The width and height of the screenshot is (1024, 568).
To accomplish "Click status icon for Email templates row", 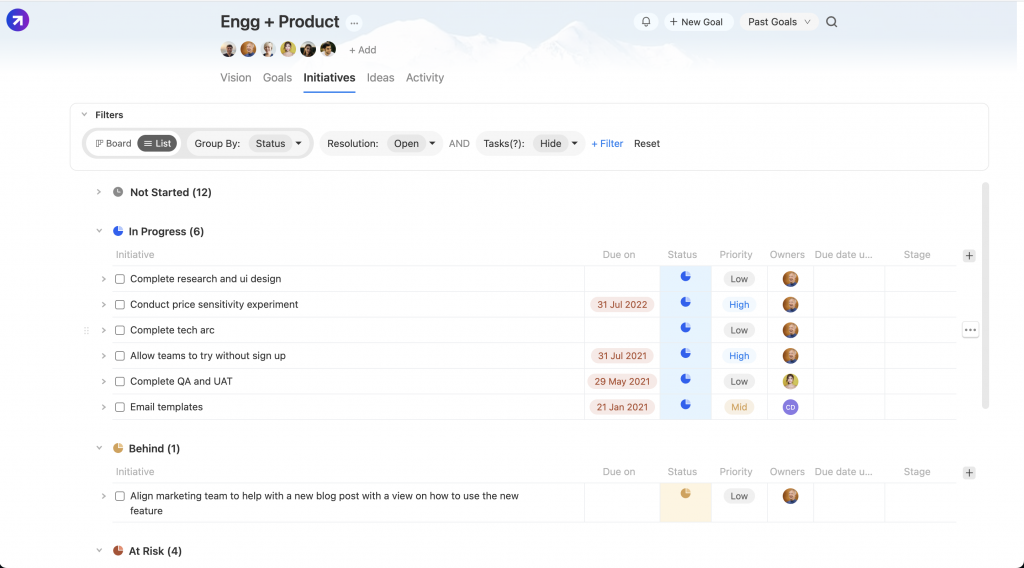I will 685,404.
